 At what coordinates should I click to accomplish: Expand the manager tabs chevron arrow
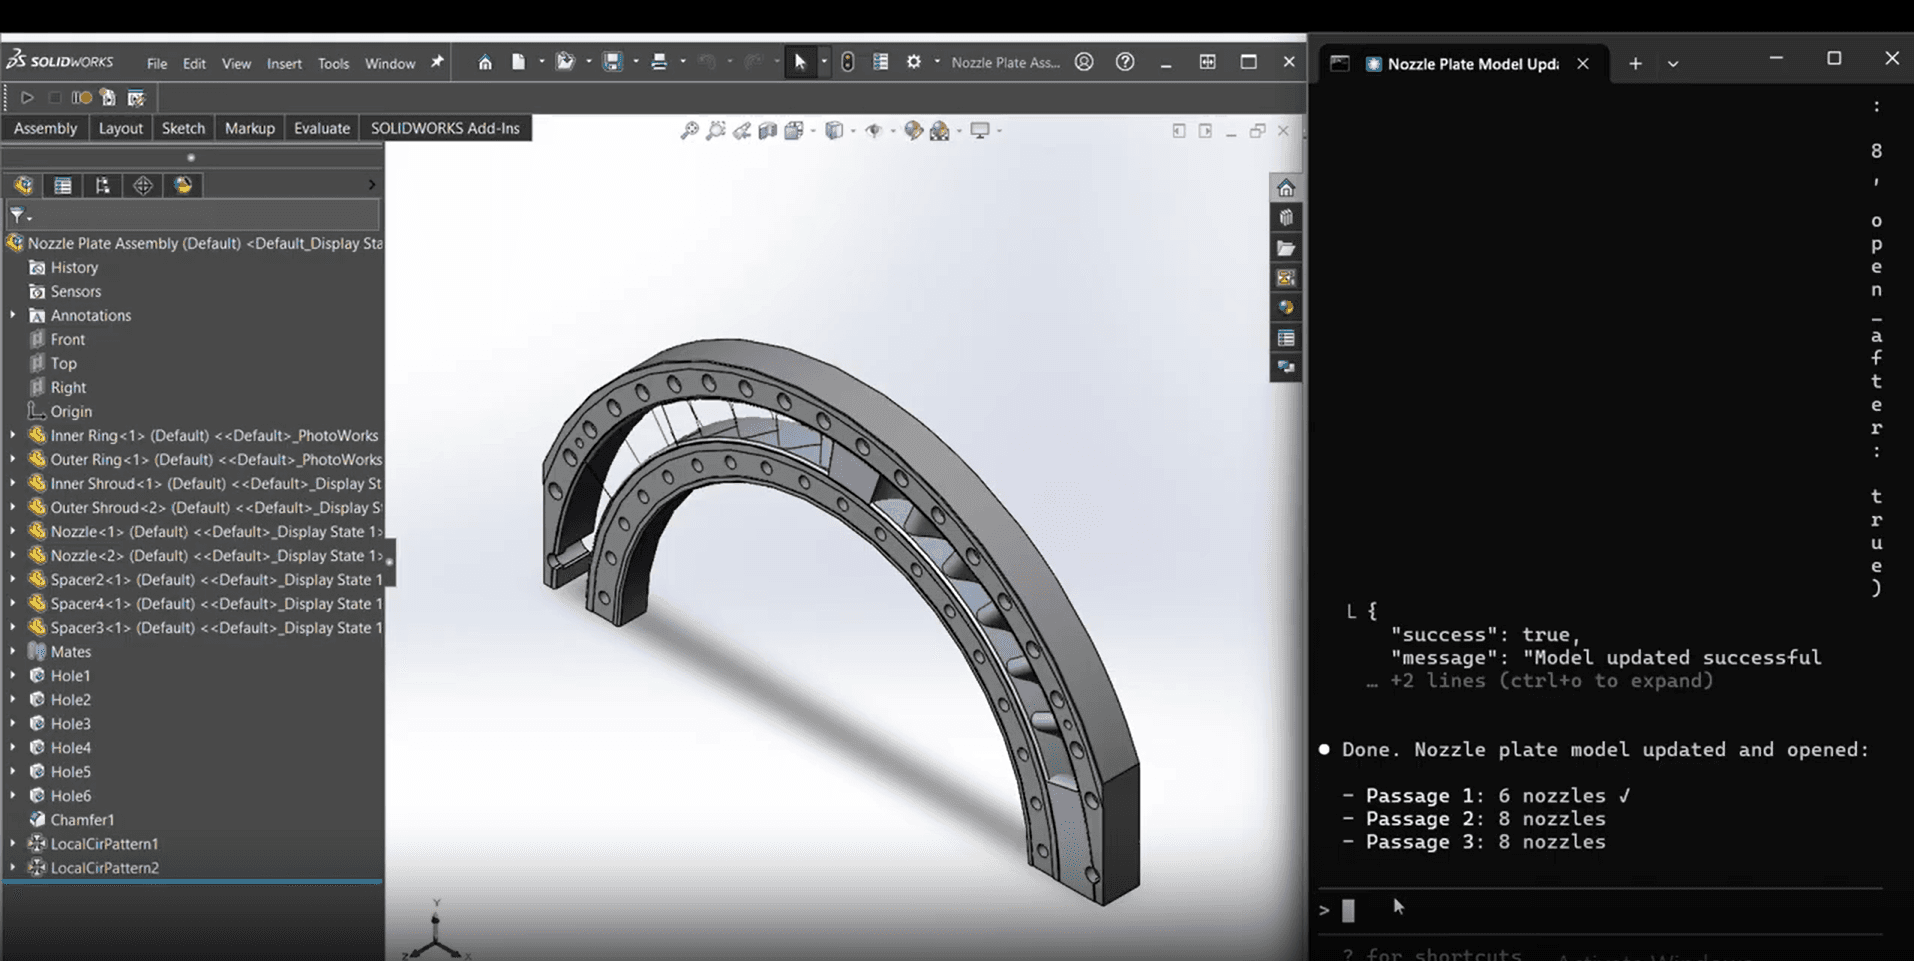point(372,185)
